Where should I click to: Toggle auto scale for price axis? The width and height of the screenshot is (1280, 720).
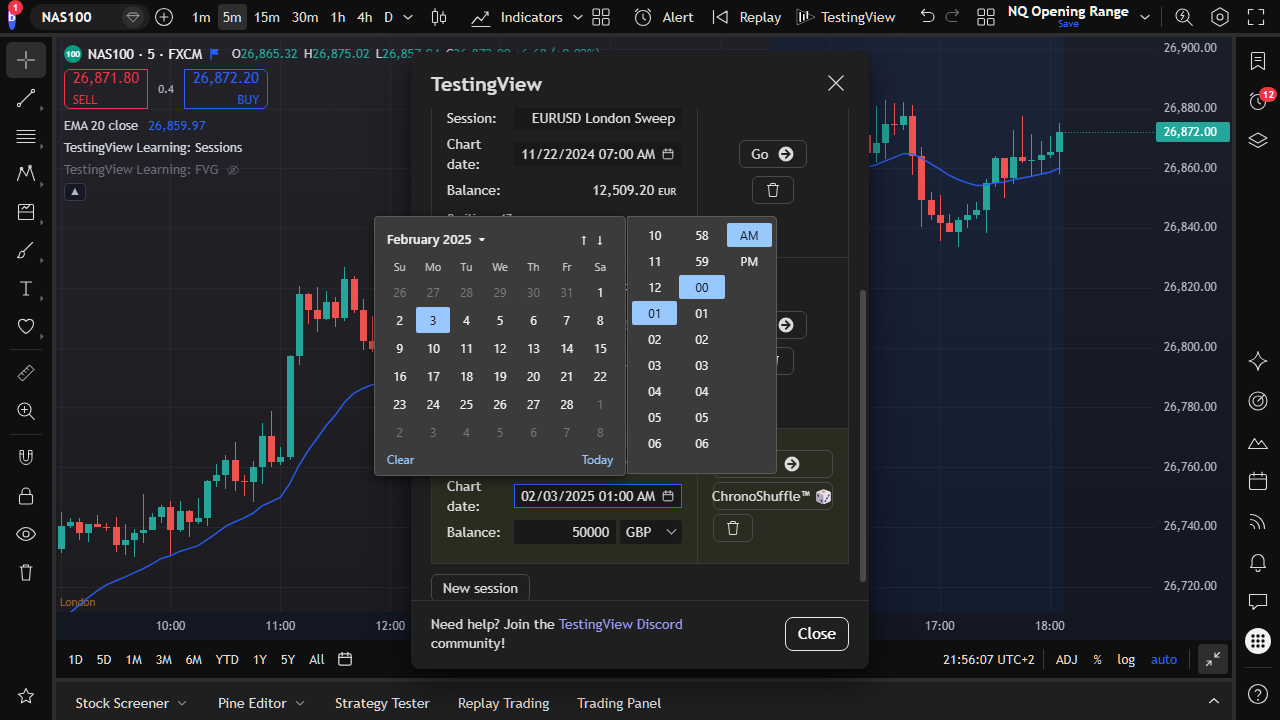(x=1164, y=659)
